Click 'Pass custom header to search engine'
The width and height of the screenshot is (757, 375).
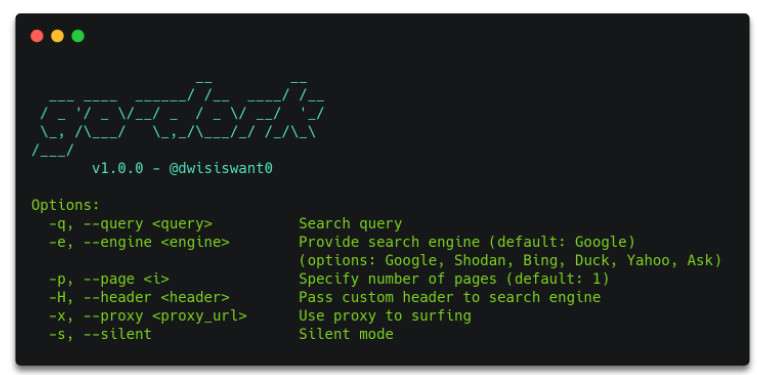tap(449, 297)
